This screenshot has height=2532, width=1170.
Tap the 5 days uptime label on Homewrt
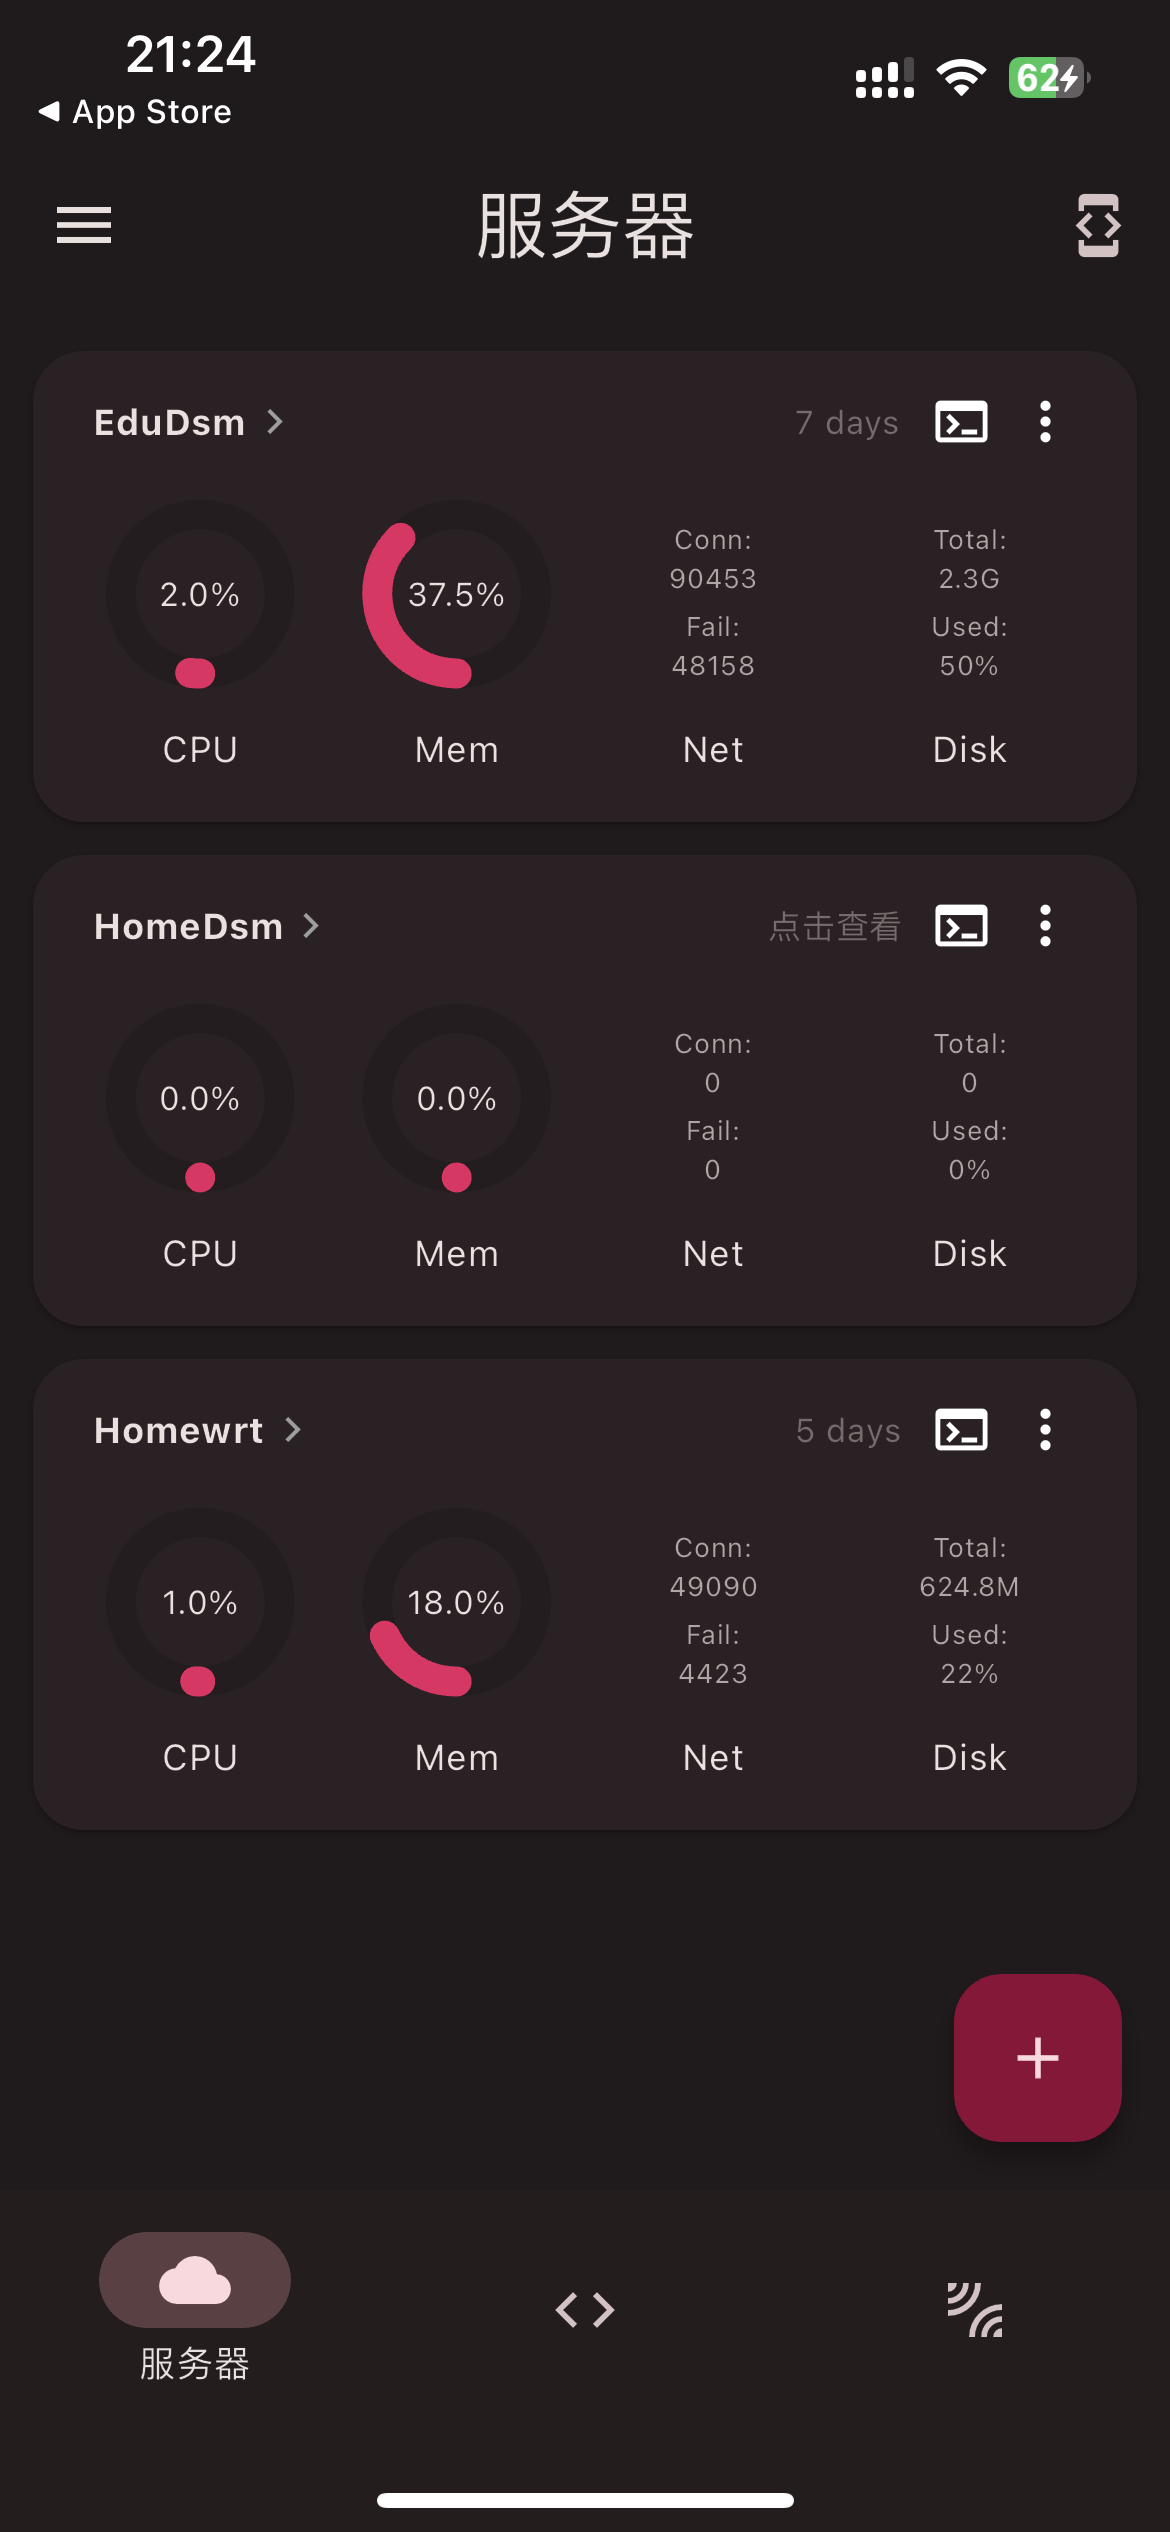pyautogui.click(x=845, y=1429)
